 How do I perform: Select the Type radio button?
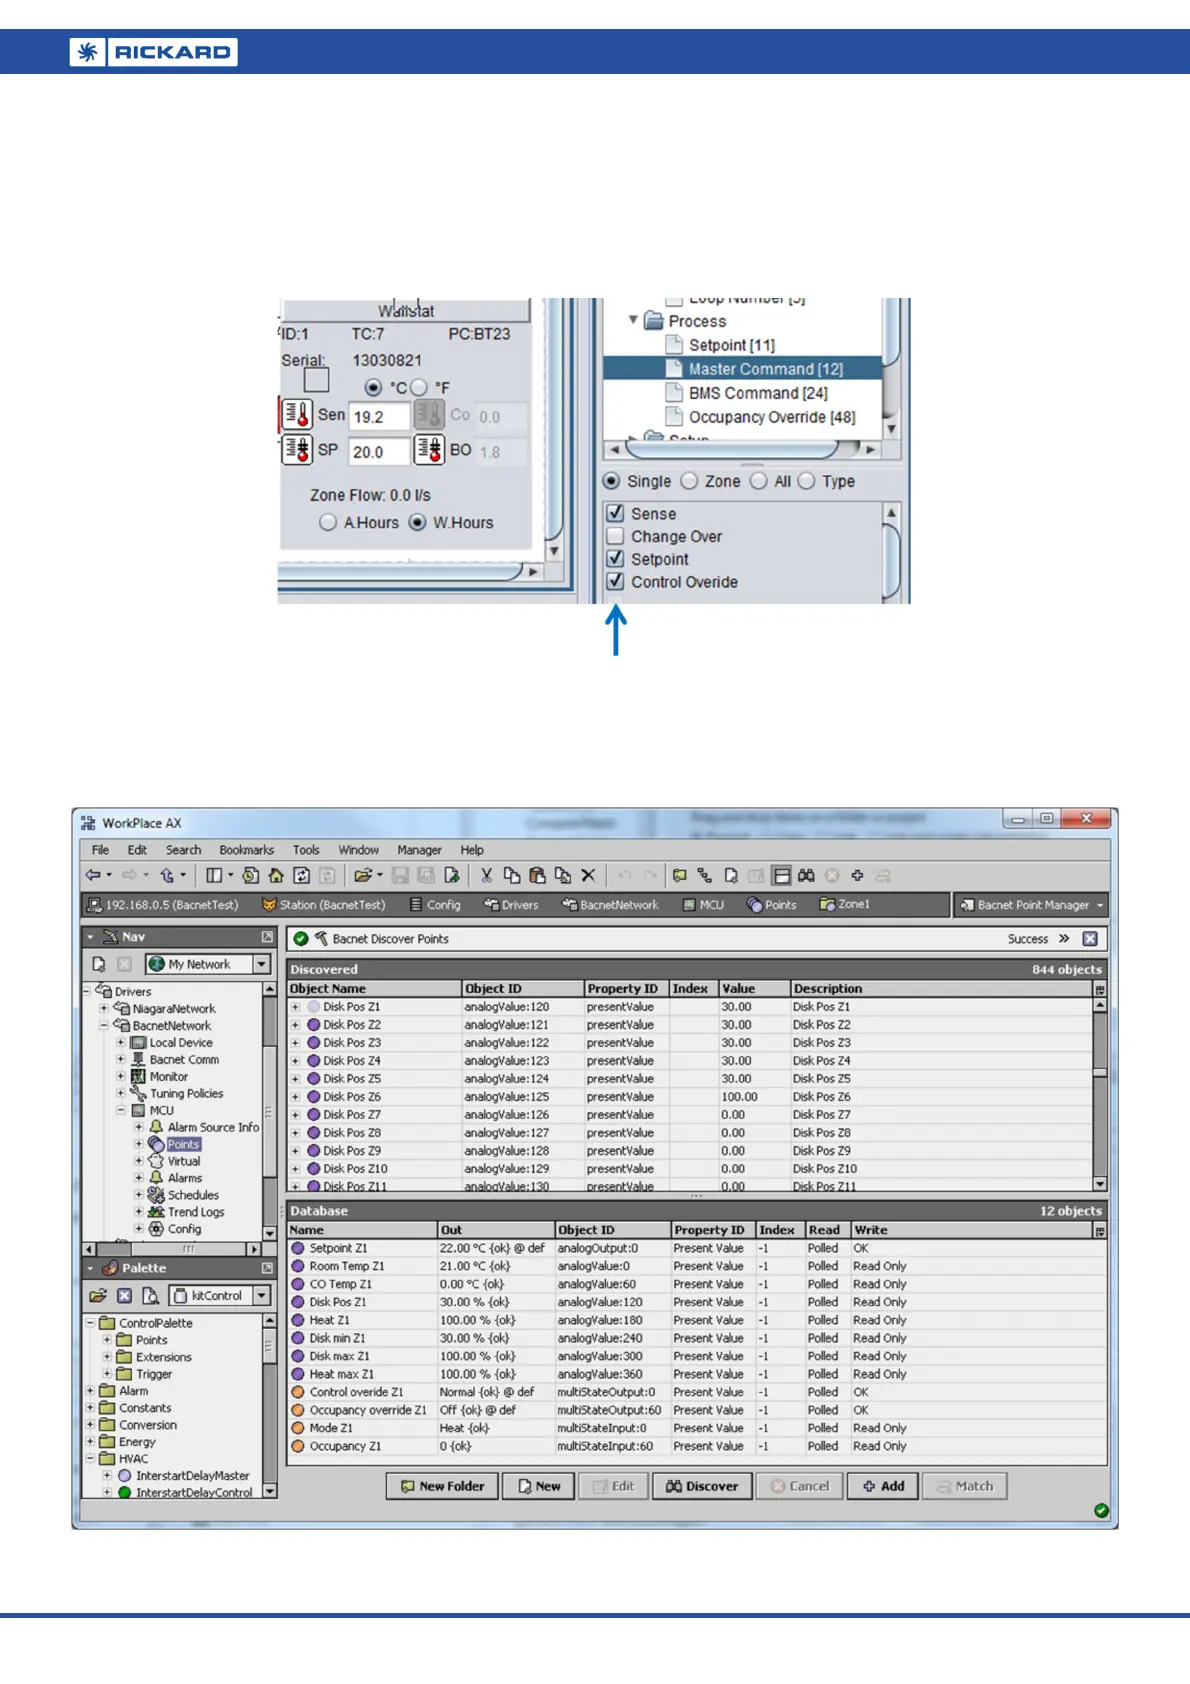pos(806,481)
